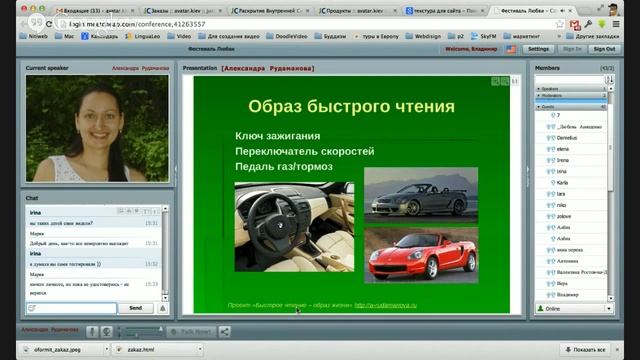Click the bookmark star in address bar
The height and width of the screenshot is (360, 640).
click(560, 24)
